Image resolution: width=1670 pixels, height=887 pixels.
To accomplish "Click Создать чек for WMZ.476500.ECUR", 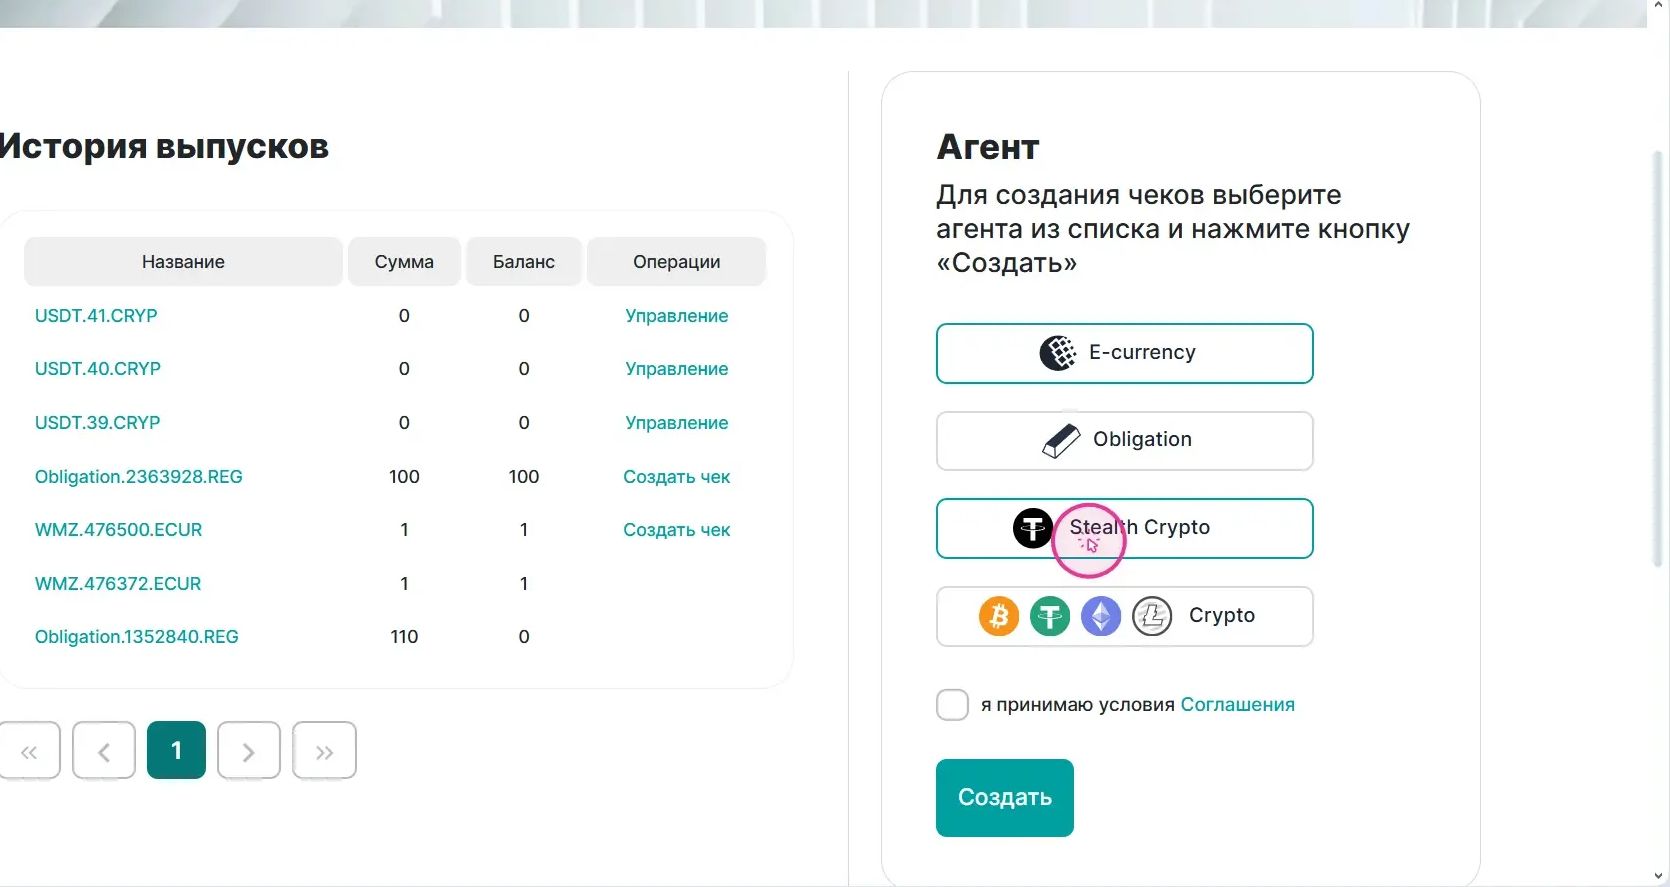I will tap(676, 530).
